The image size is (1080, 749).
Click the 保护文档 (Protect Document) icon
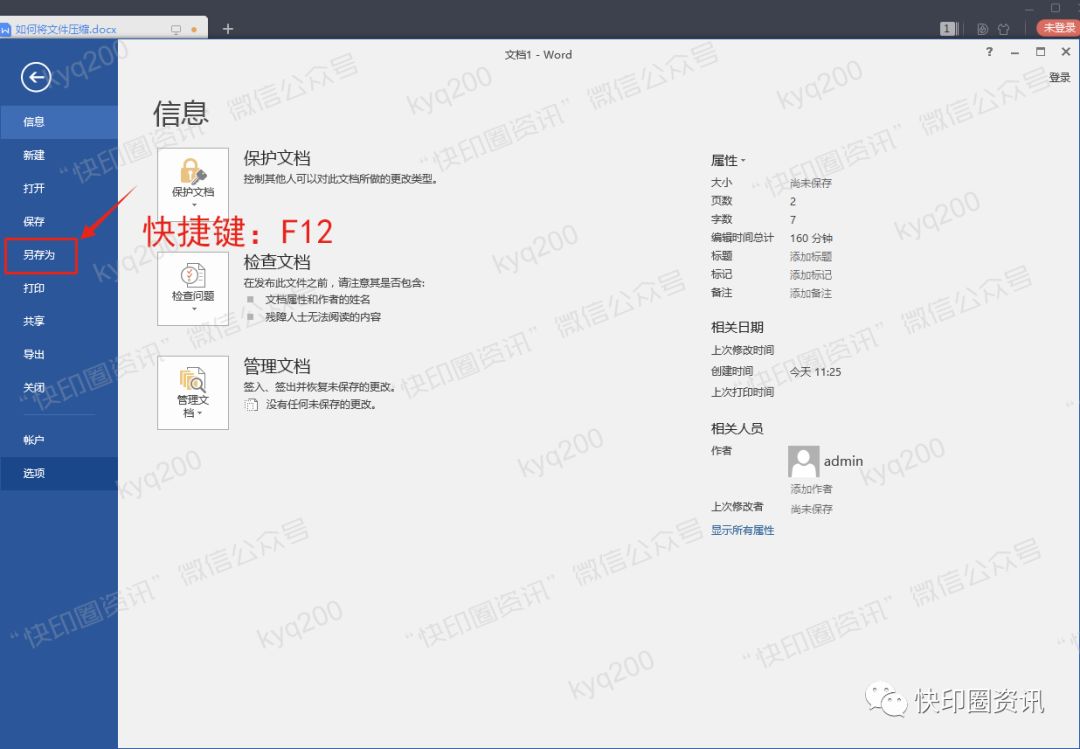[x=192, y=168]
